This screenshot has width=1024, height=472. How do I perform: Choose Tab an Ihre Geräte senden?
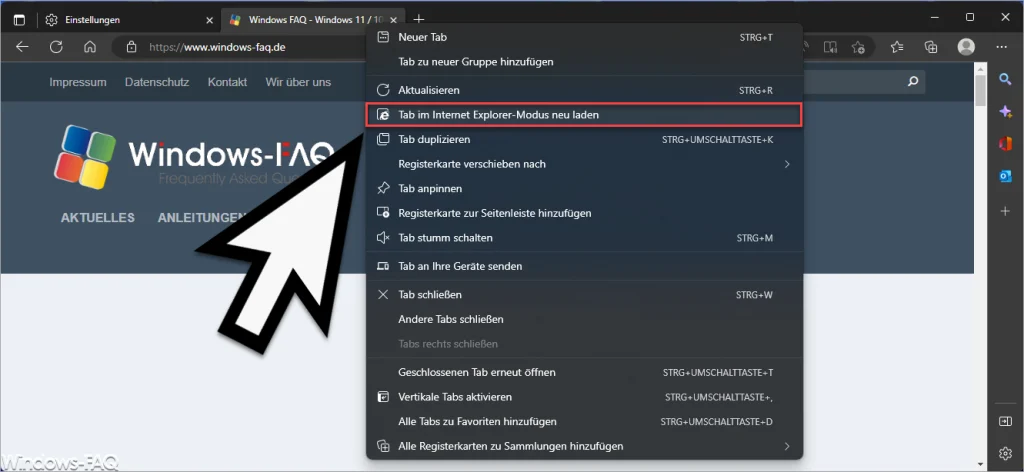click(x=584, y=266)
